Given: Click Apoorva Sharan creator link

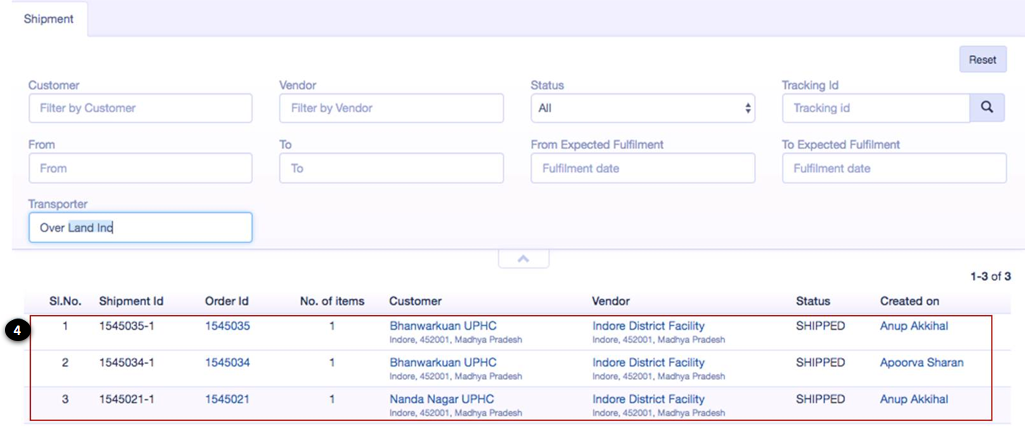Looking at the screenshot, I should coord(922,362).
